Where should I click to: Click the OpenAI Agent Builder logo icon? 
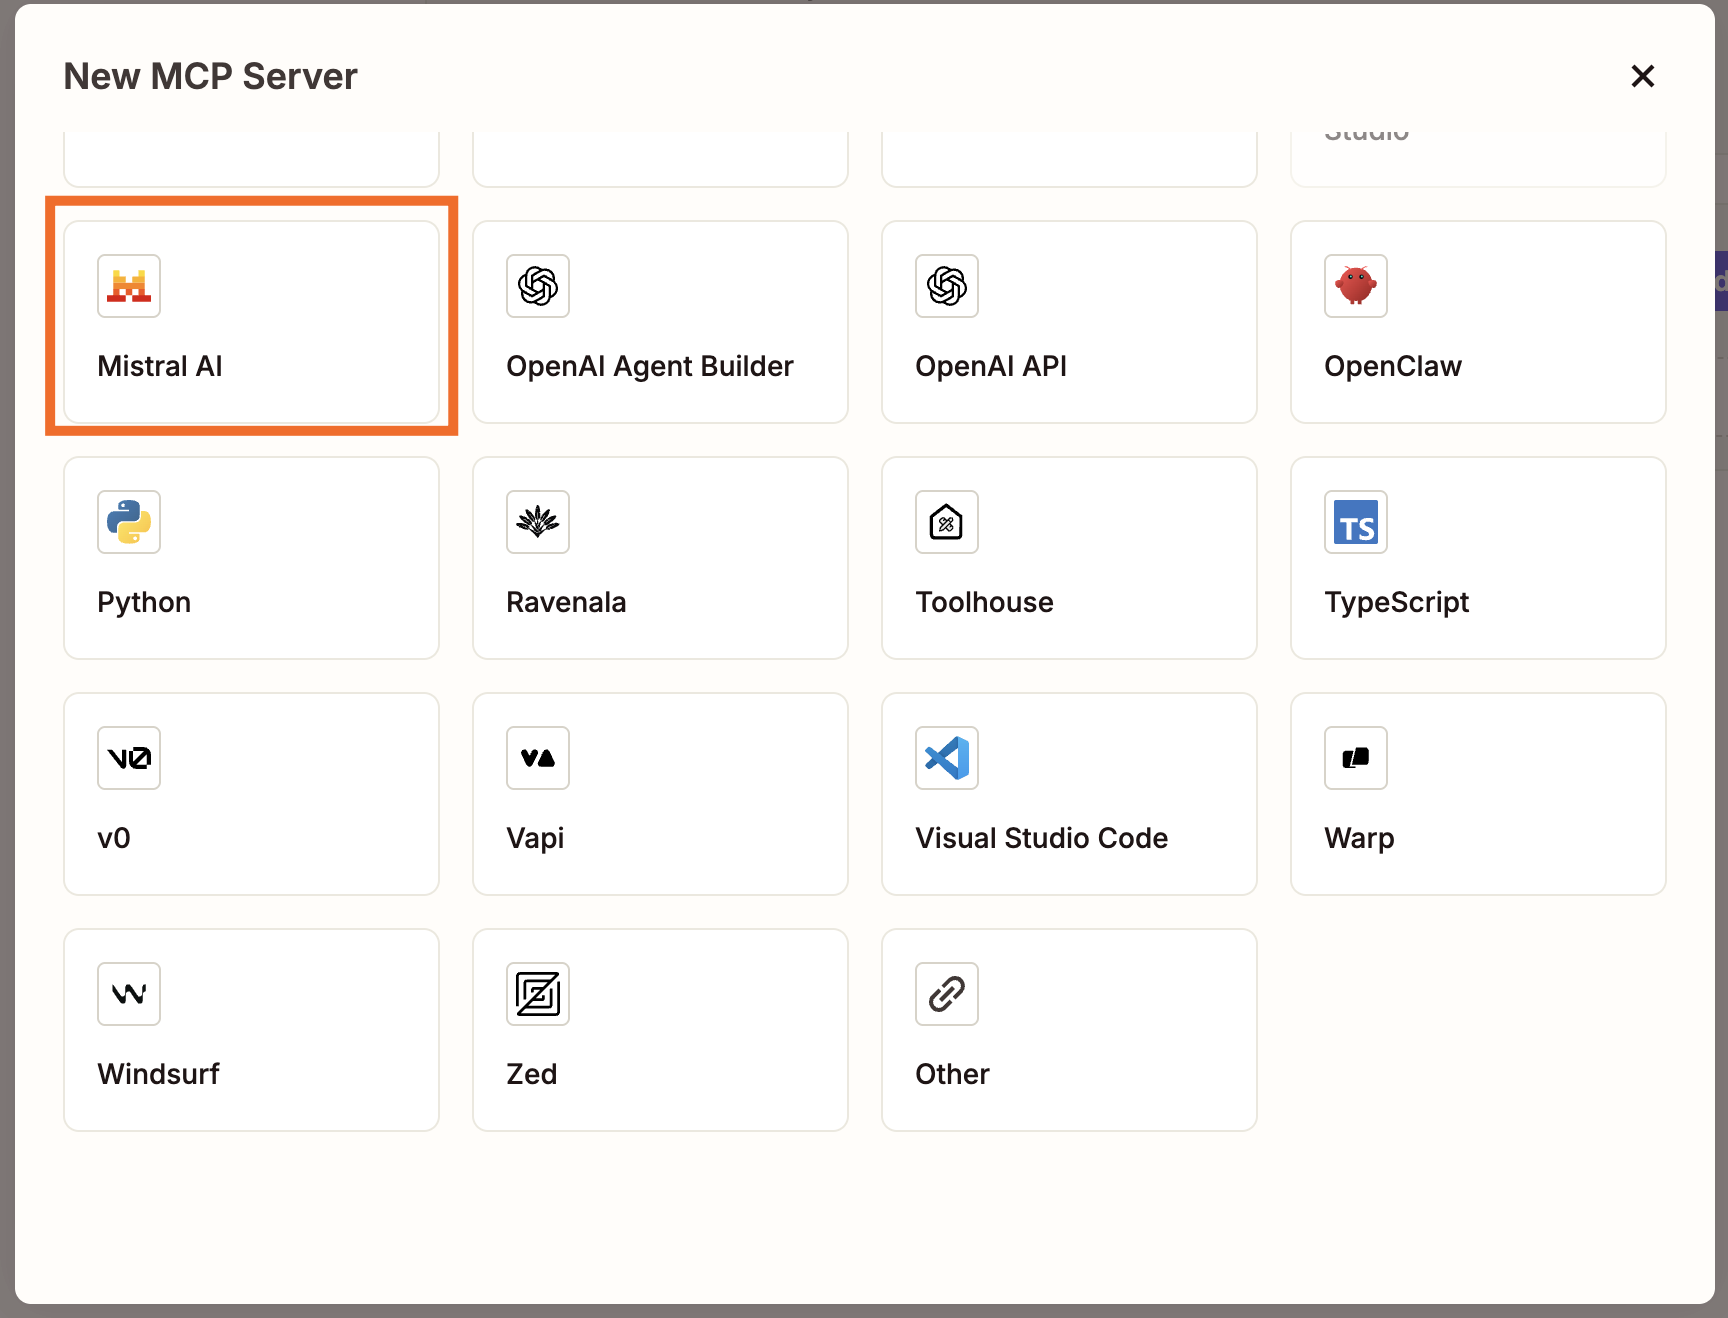click(538, 286)
